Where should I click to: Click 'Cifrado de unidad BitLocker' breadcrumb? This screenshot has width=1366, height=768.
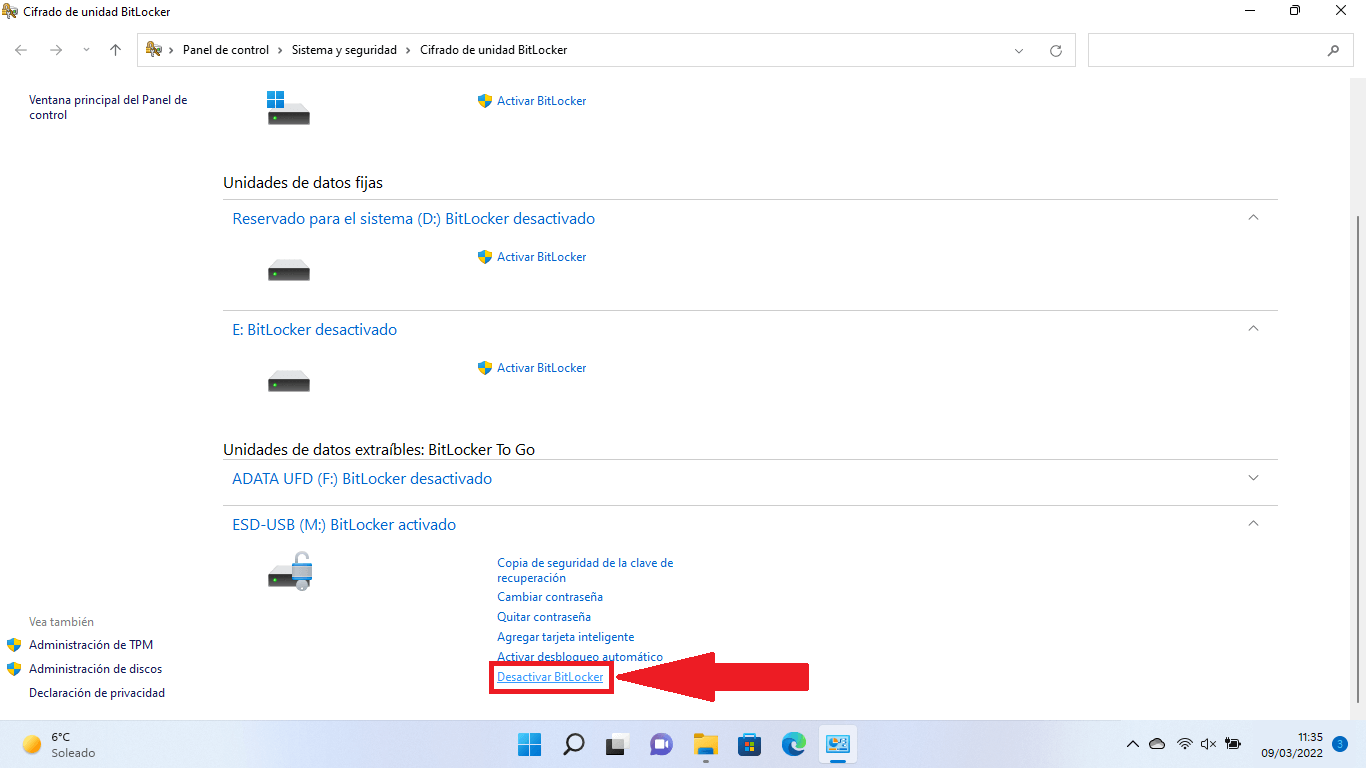tap(493, 50)
